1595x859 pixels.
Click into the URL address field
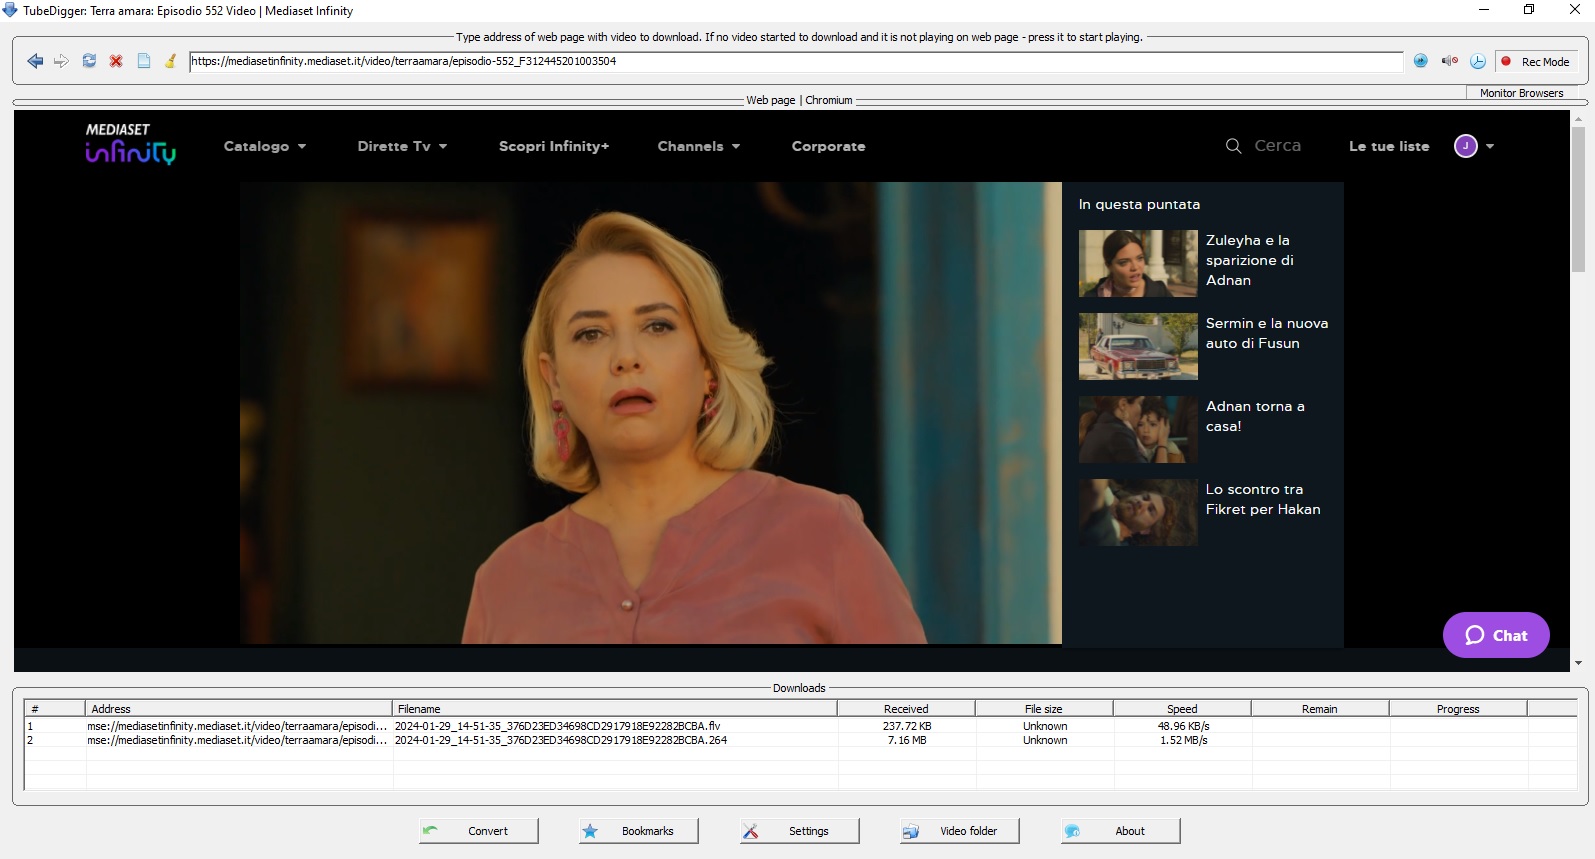tap(796, 61)
